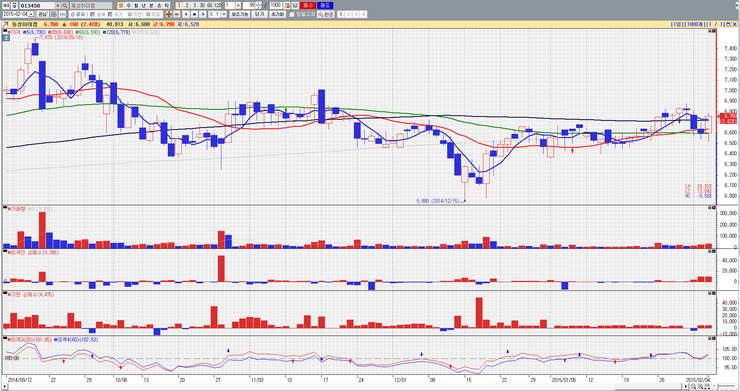Toggle the 60-day moving average legend
Screen dimensions: 740x391
(87, 32)
